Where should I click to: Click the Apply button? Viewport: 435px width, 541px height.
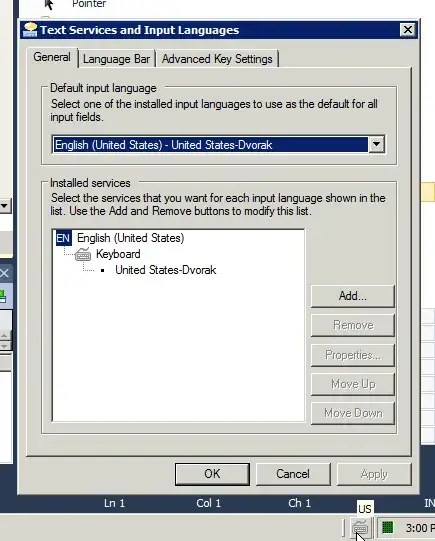pyautogui.click(x=374, y=474)
